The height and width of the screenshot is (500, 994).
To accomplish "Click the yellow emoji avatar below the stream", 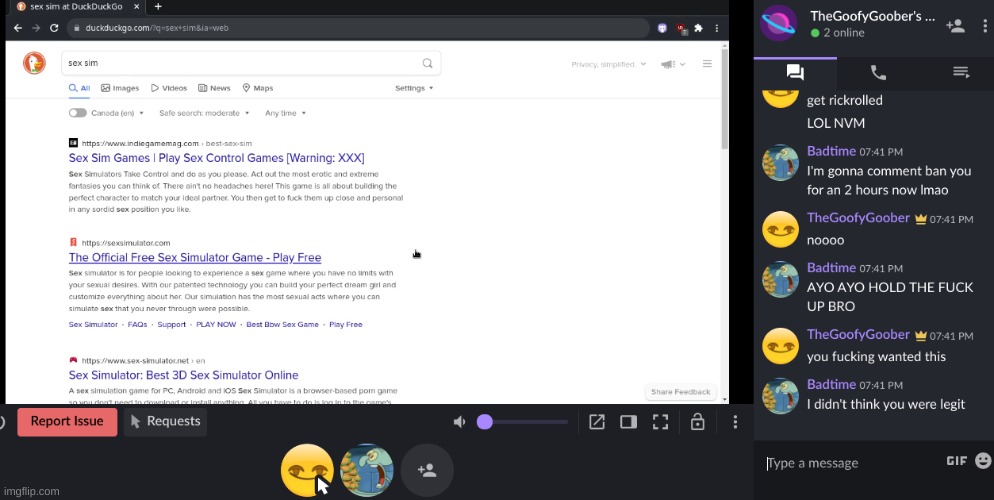I will [x=307, y=470].
